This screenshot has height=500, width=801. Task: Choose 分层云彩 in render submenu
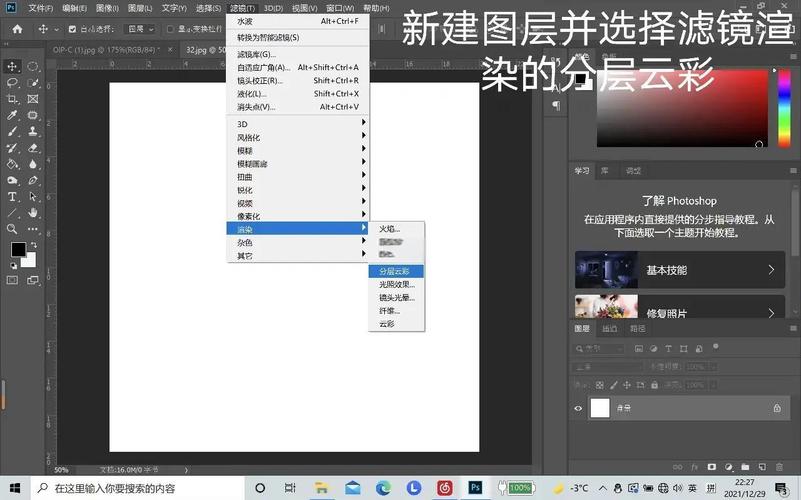coord(396,271)
